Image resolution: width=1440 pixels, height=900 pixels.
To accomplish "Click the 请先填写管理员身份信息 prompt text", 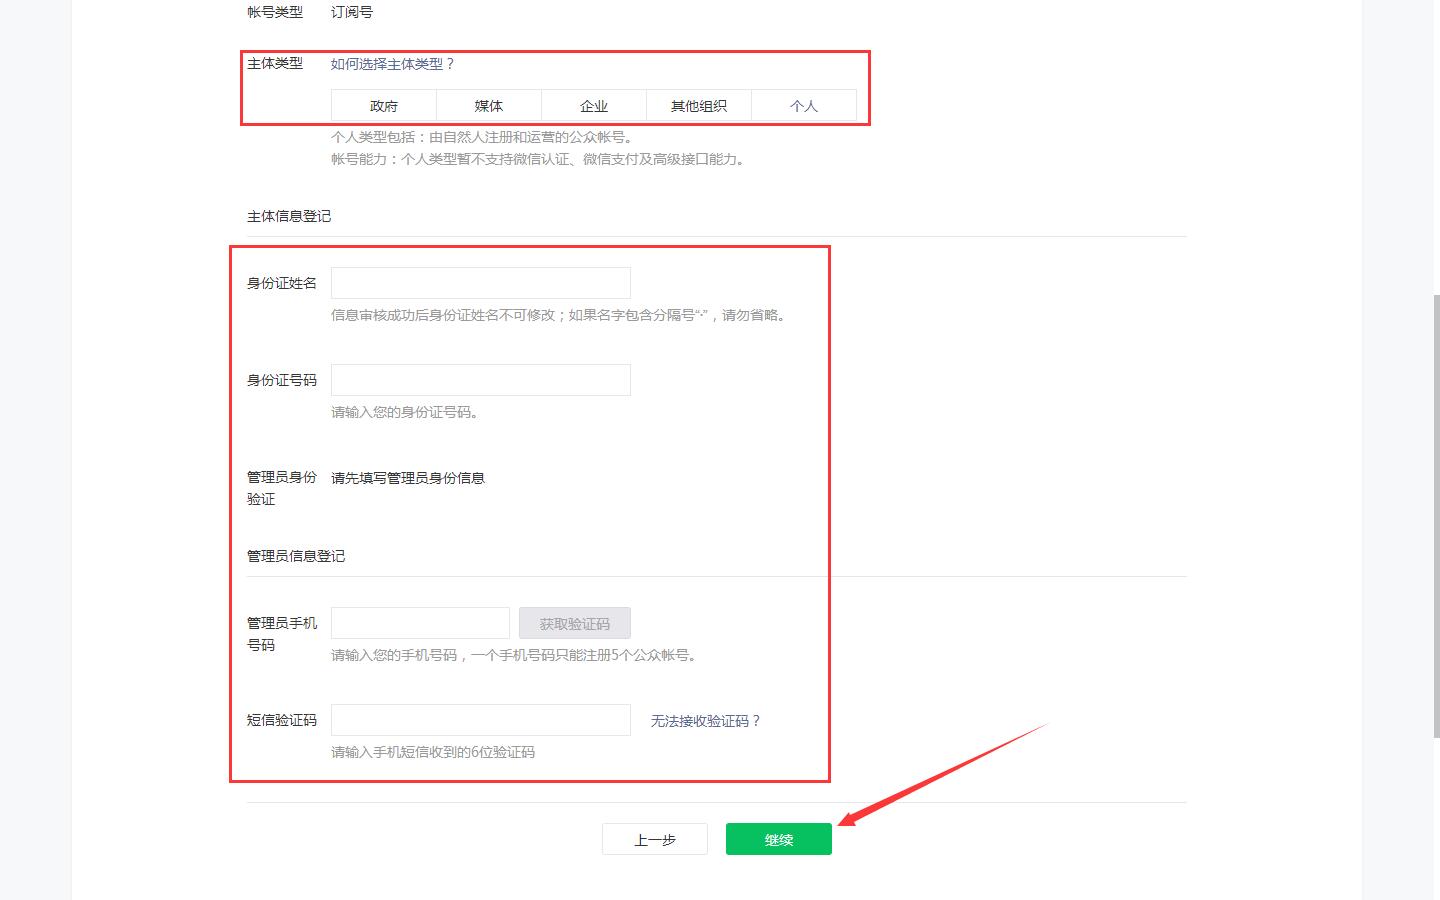I will coord(407,478).
